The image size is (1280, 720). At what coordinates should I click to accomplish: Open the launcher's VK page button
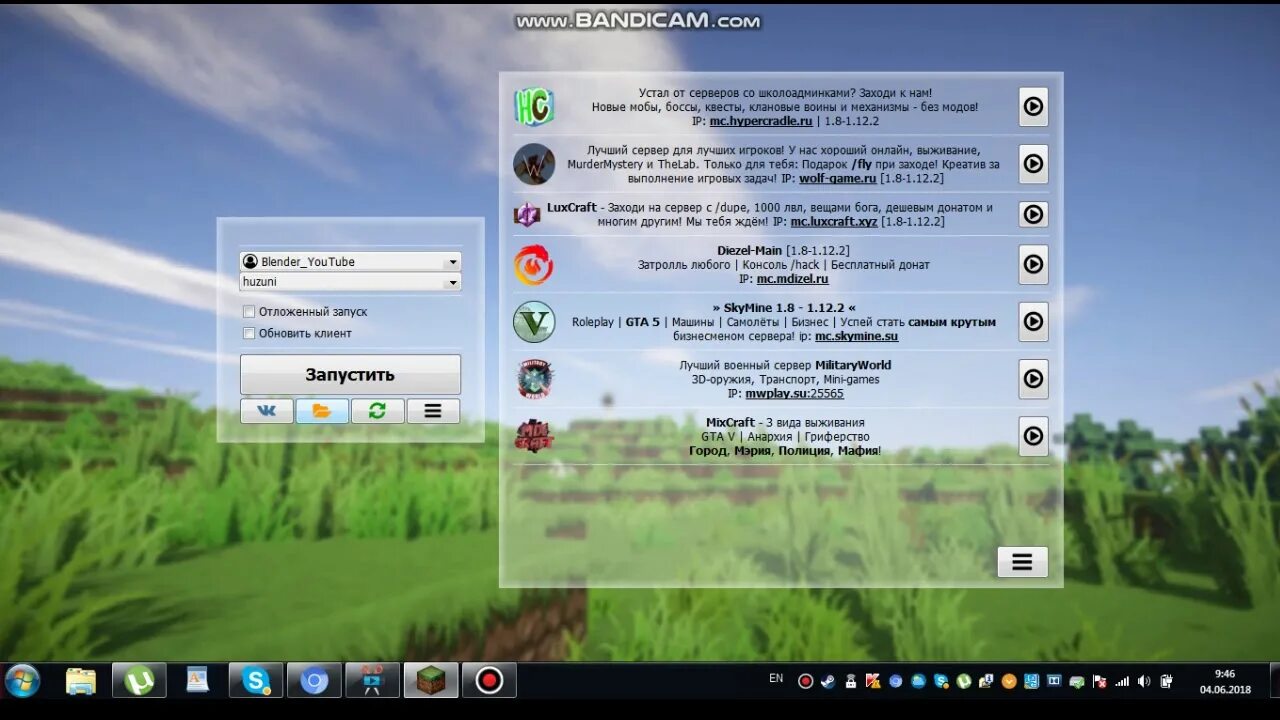(267, 411)
